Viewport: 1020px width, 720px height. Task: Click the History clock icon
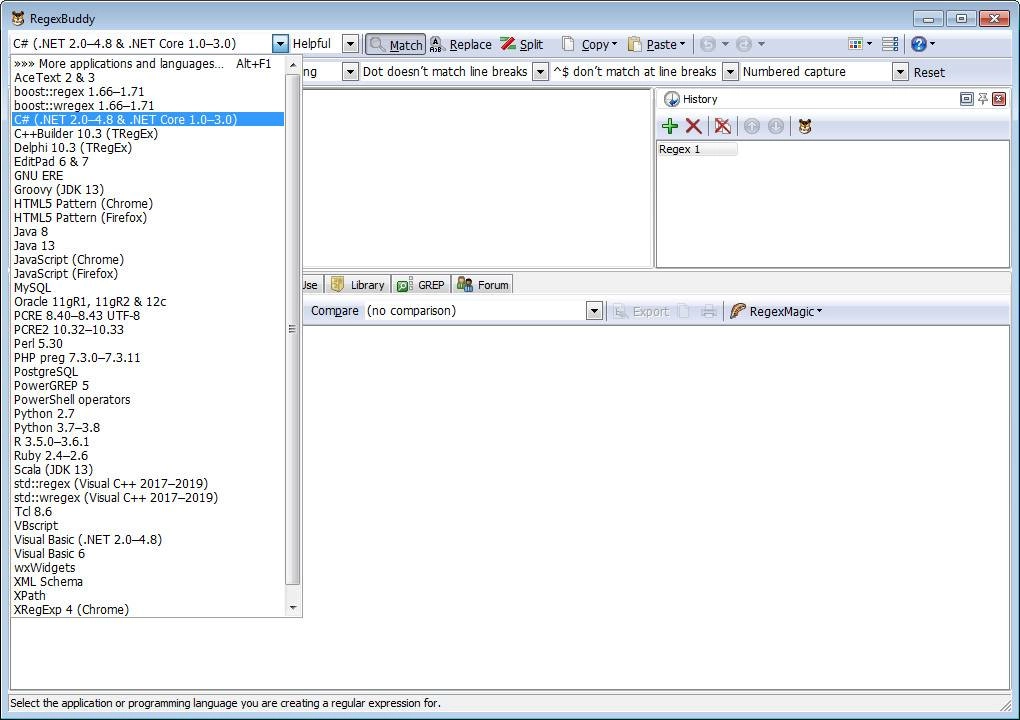(x=671, y=99)
